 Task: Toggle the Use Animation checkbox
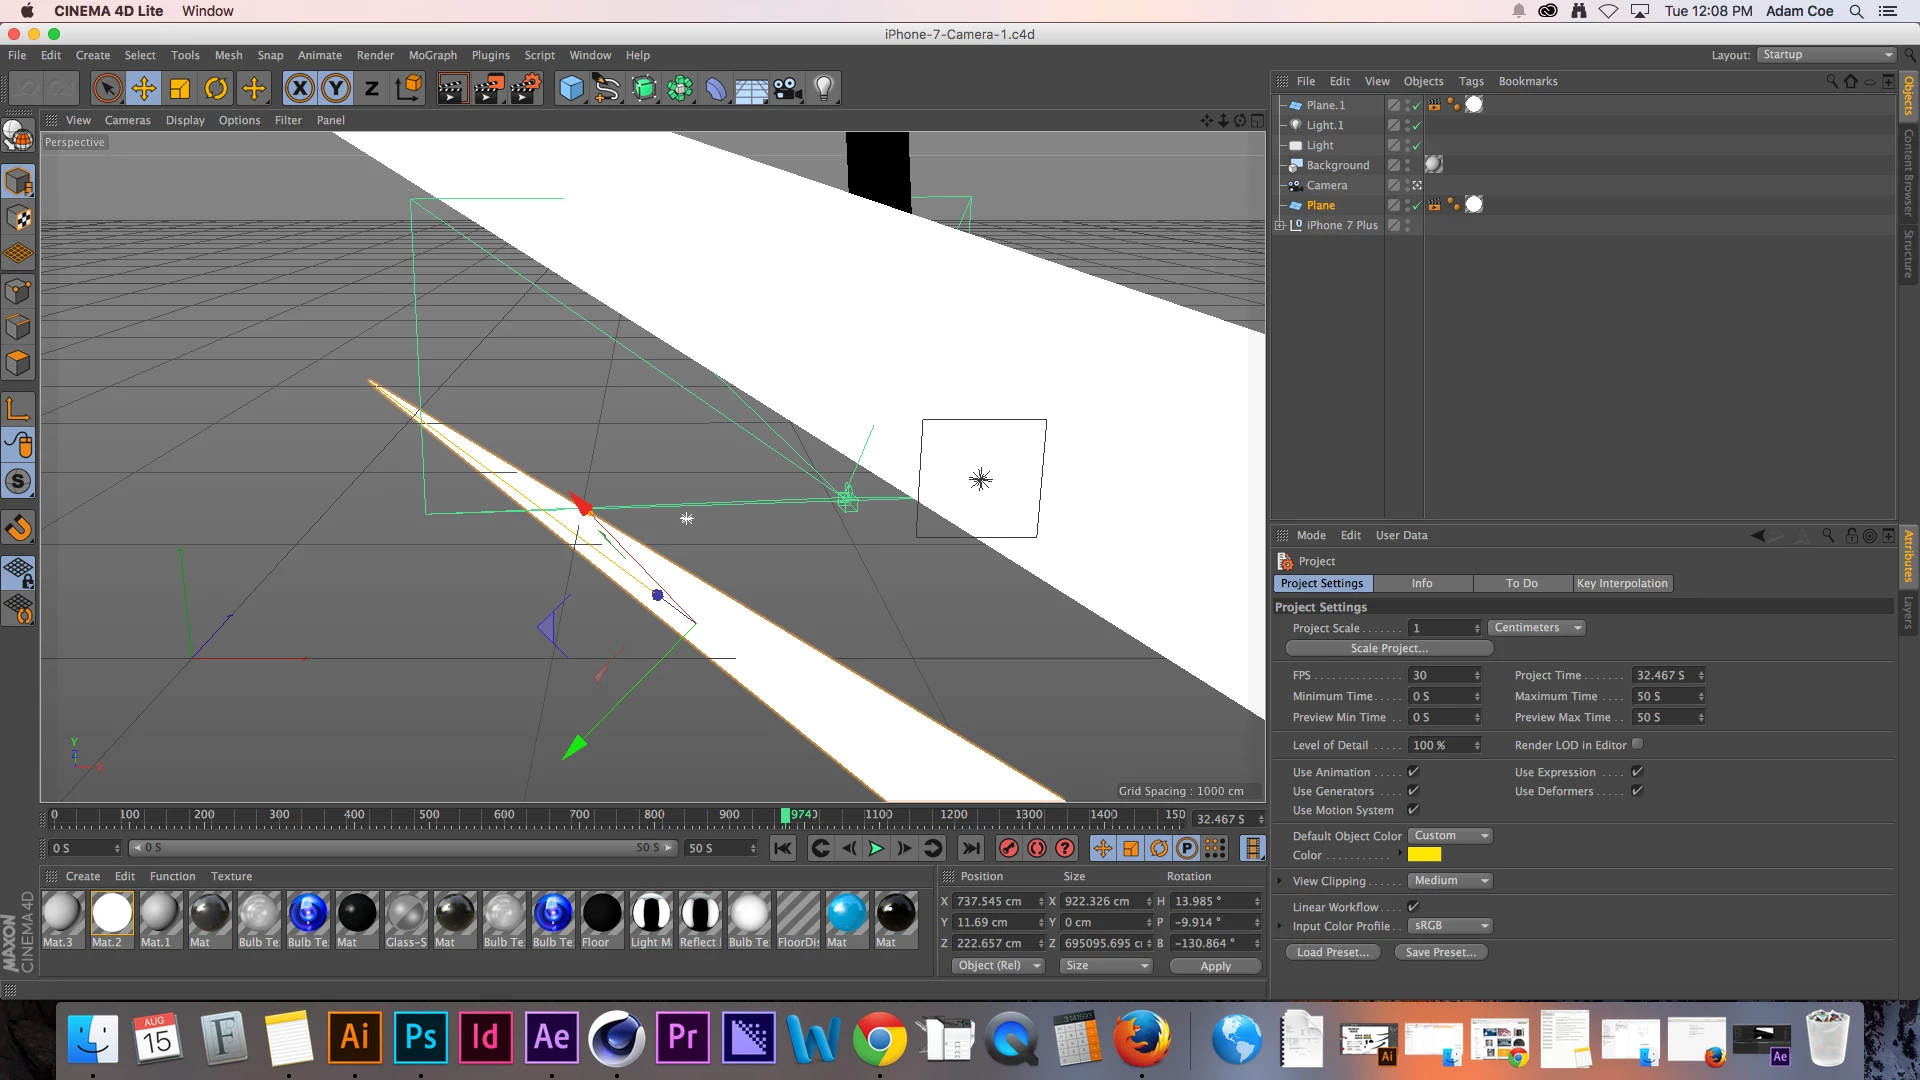click(1413, 772)
